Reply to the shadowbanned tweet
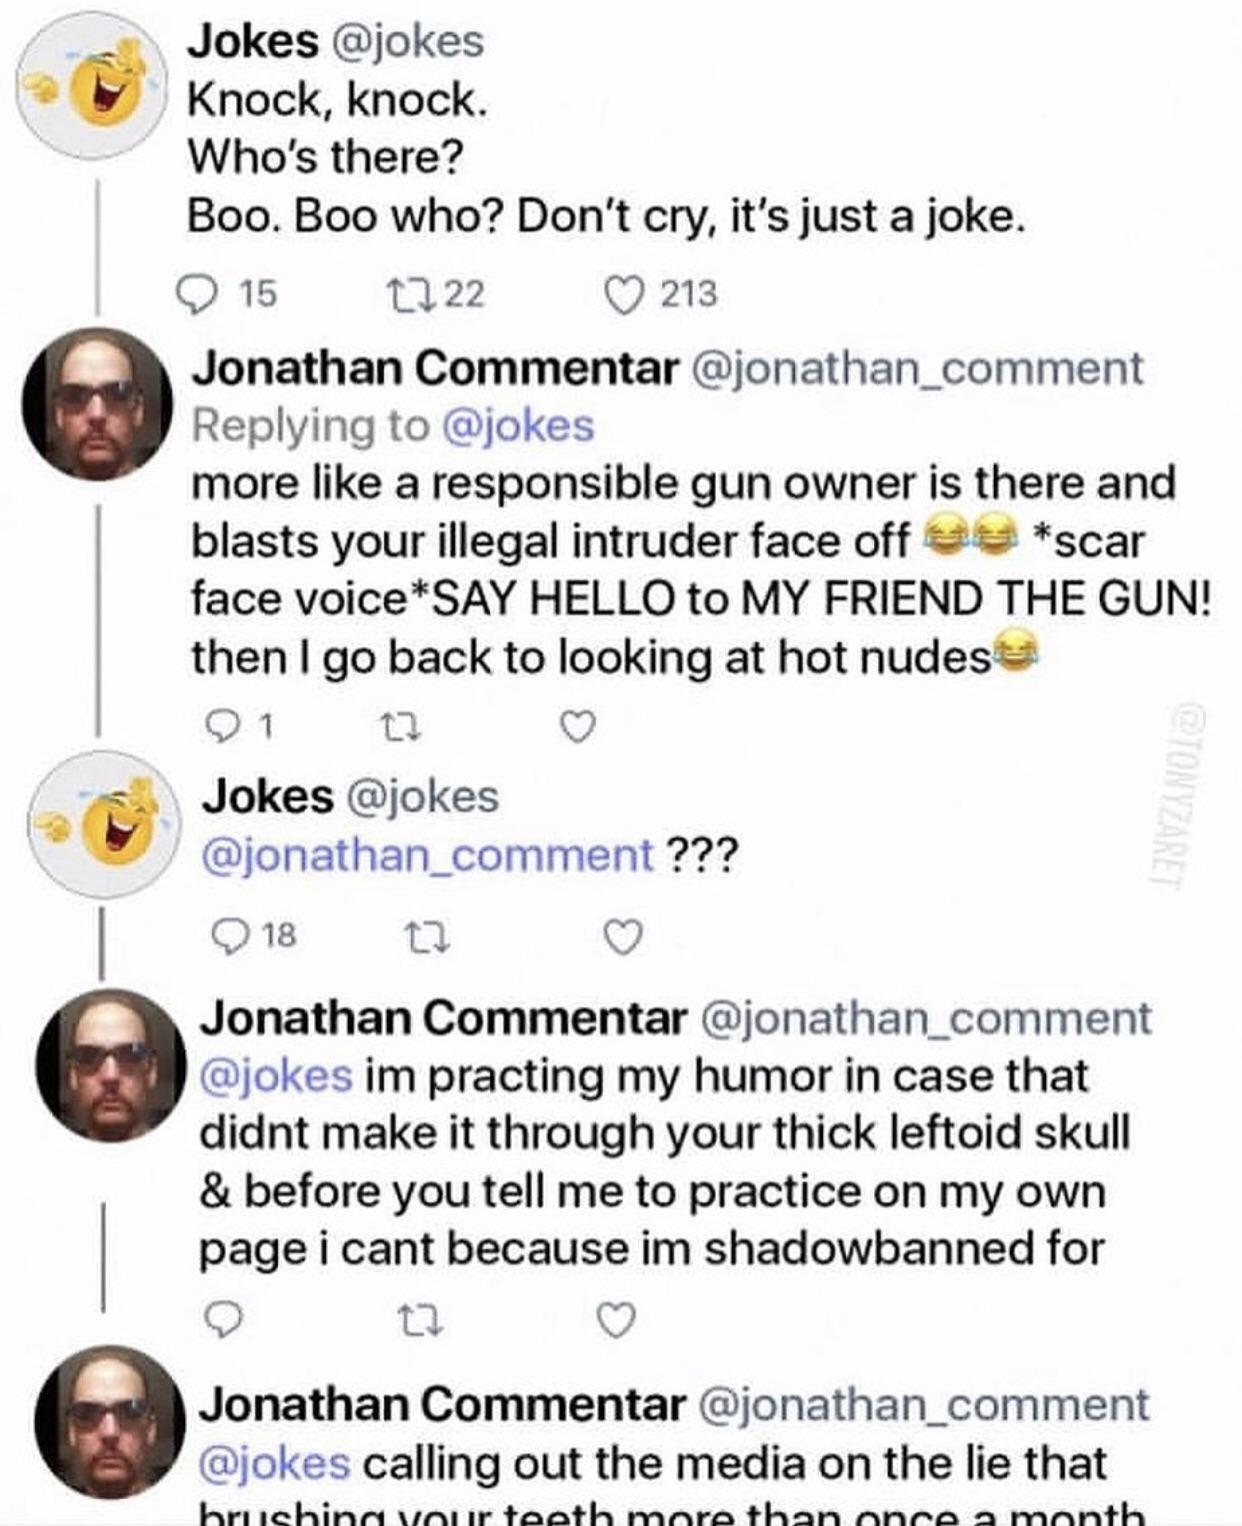1242x1526 pixels. click(x=222, y=1322)
